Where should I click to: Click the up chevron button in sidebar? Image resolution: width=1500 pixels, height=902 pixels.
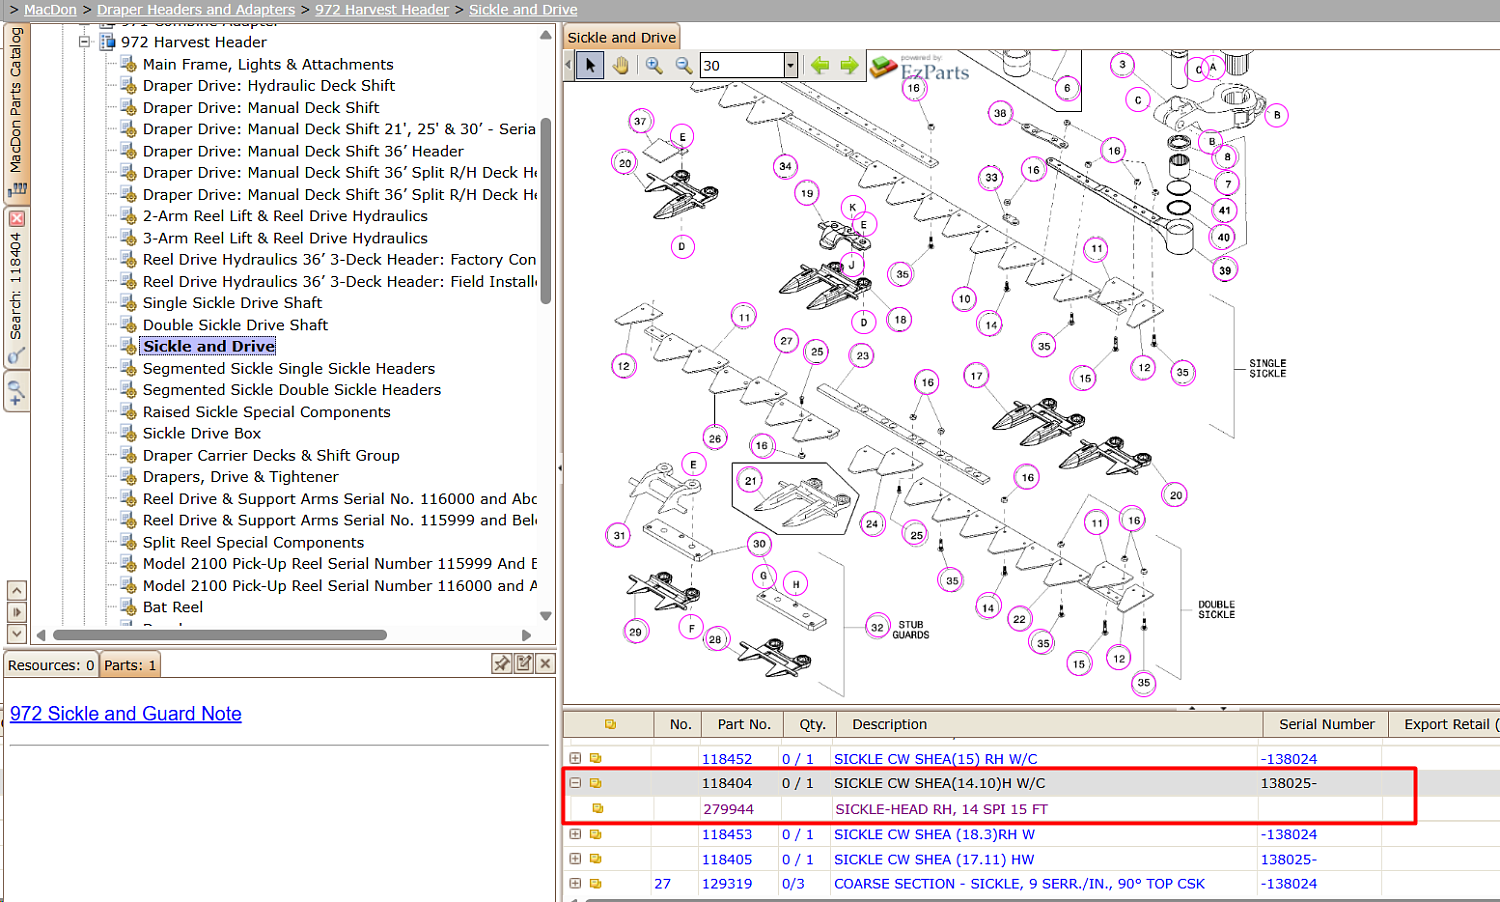point(16,590)
